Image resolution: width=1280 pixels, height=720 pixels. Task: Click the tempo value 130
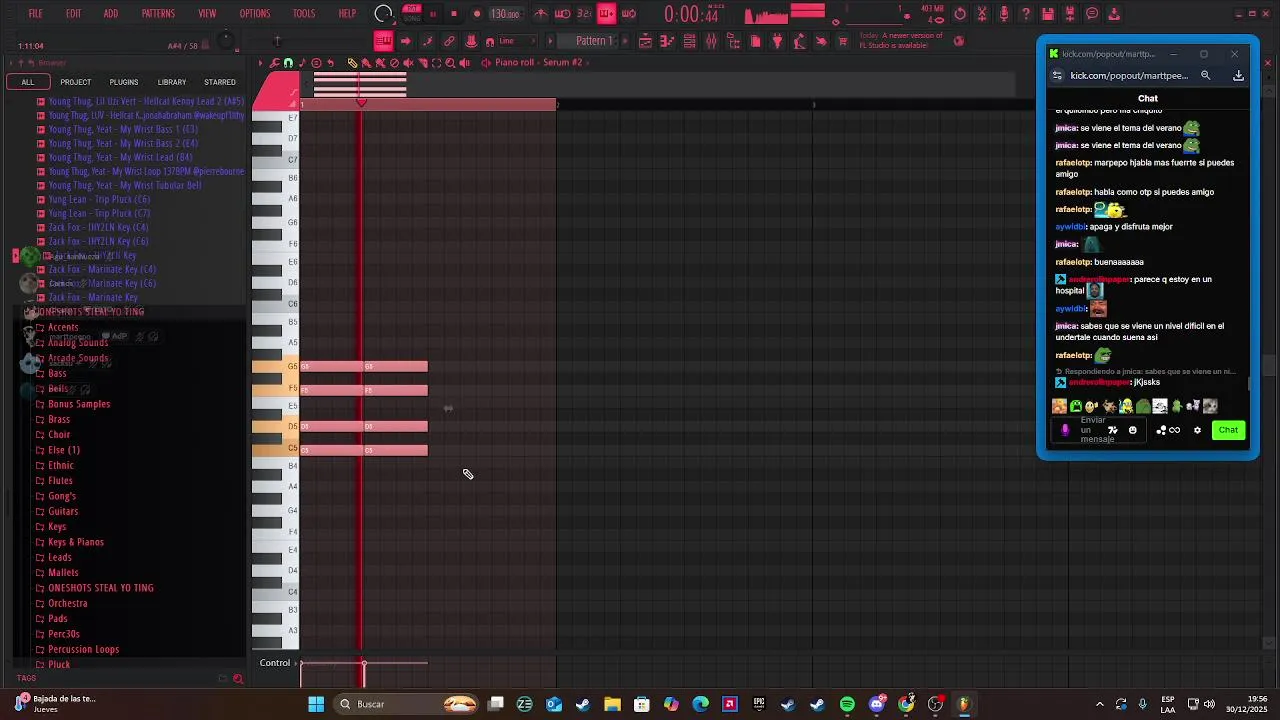505,14
